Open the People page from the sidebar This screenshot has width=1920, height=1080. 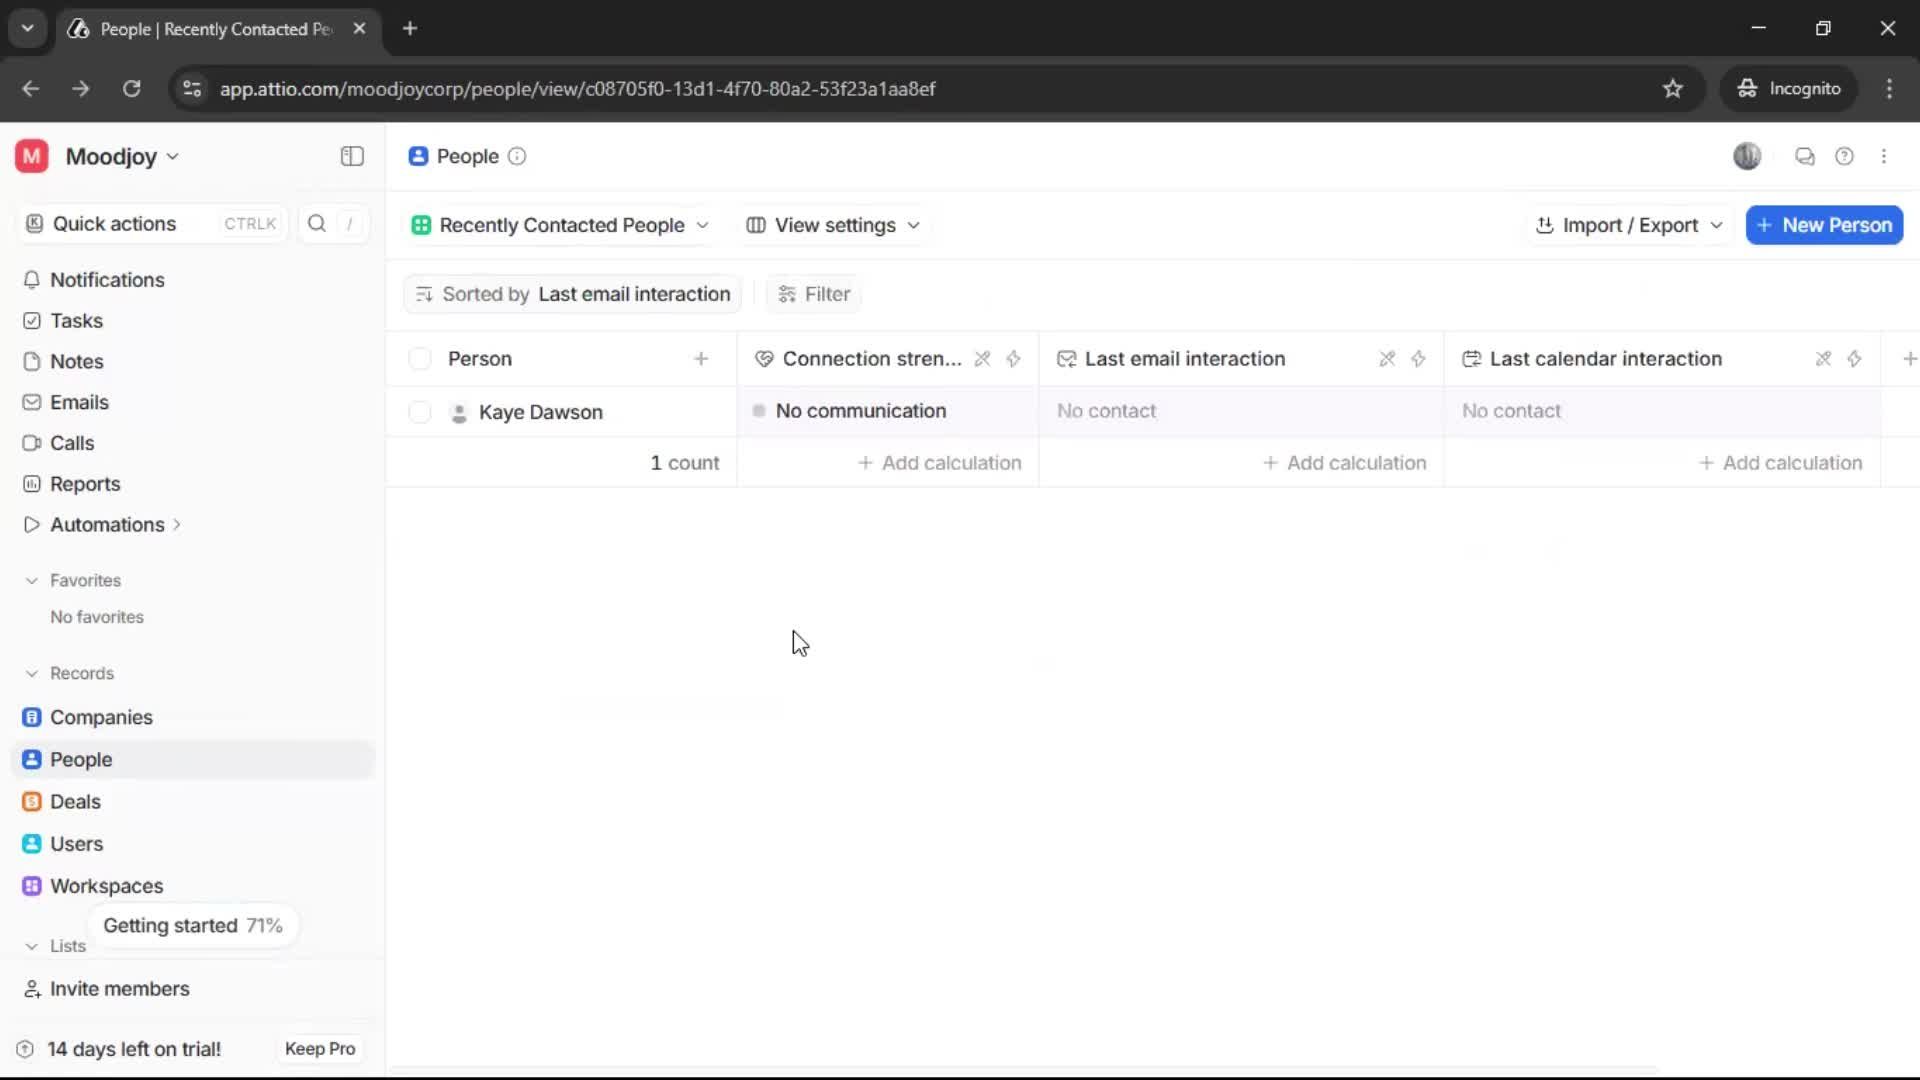coord(80,759)
